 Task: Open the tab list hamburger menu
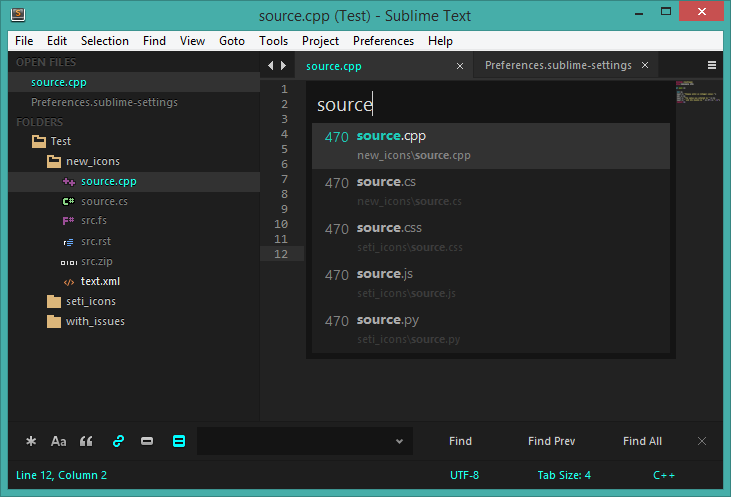[712, 65]
